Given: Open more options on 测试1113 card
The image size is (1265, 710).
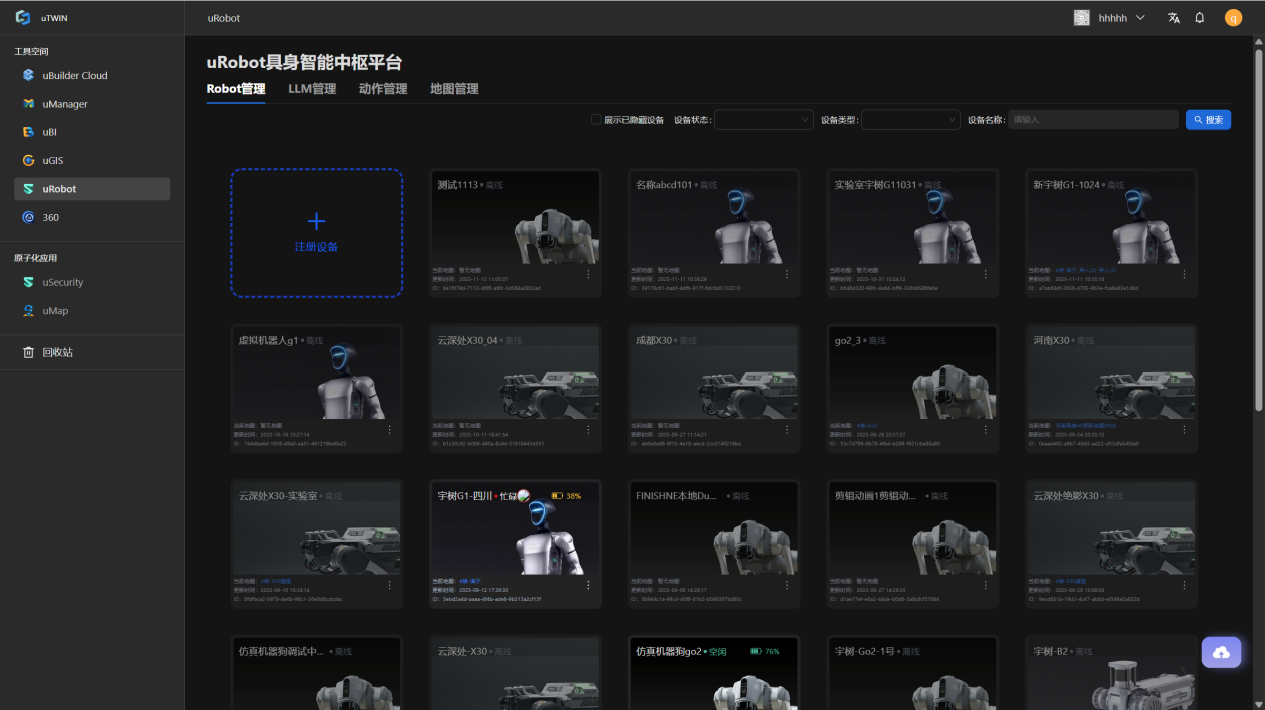Looking at the screenshot, I should (588, 274).
